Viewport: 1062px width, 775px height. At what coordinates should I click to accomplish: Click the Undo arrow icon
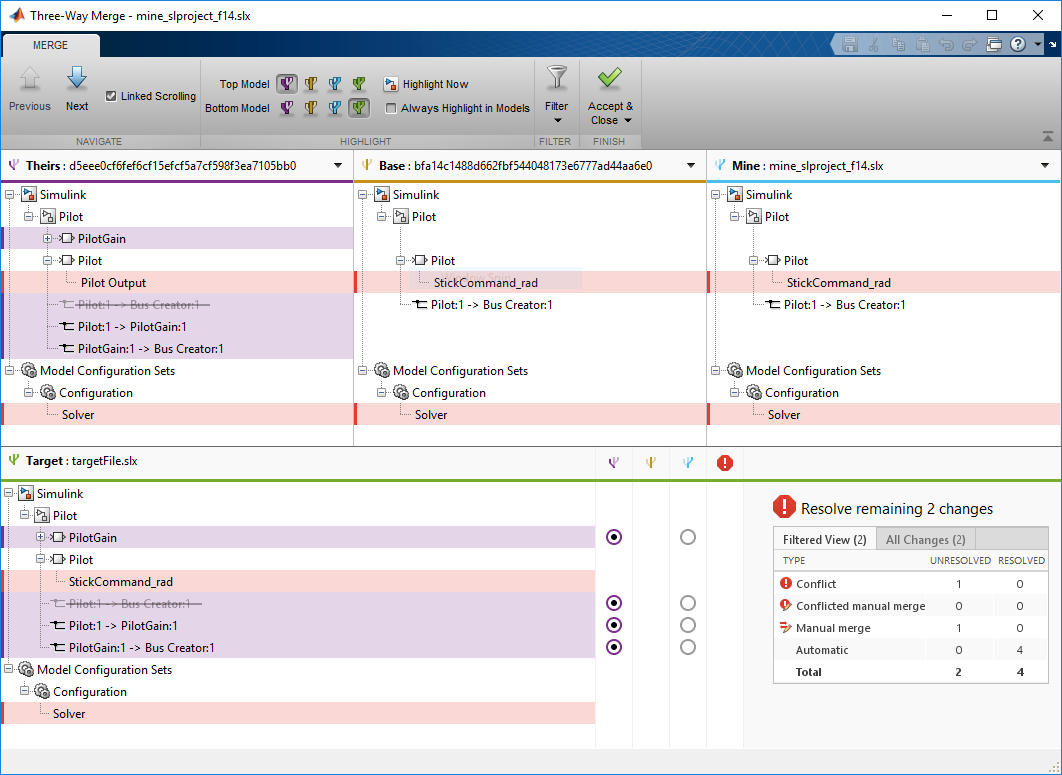pos(946,45)
